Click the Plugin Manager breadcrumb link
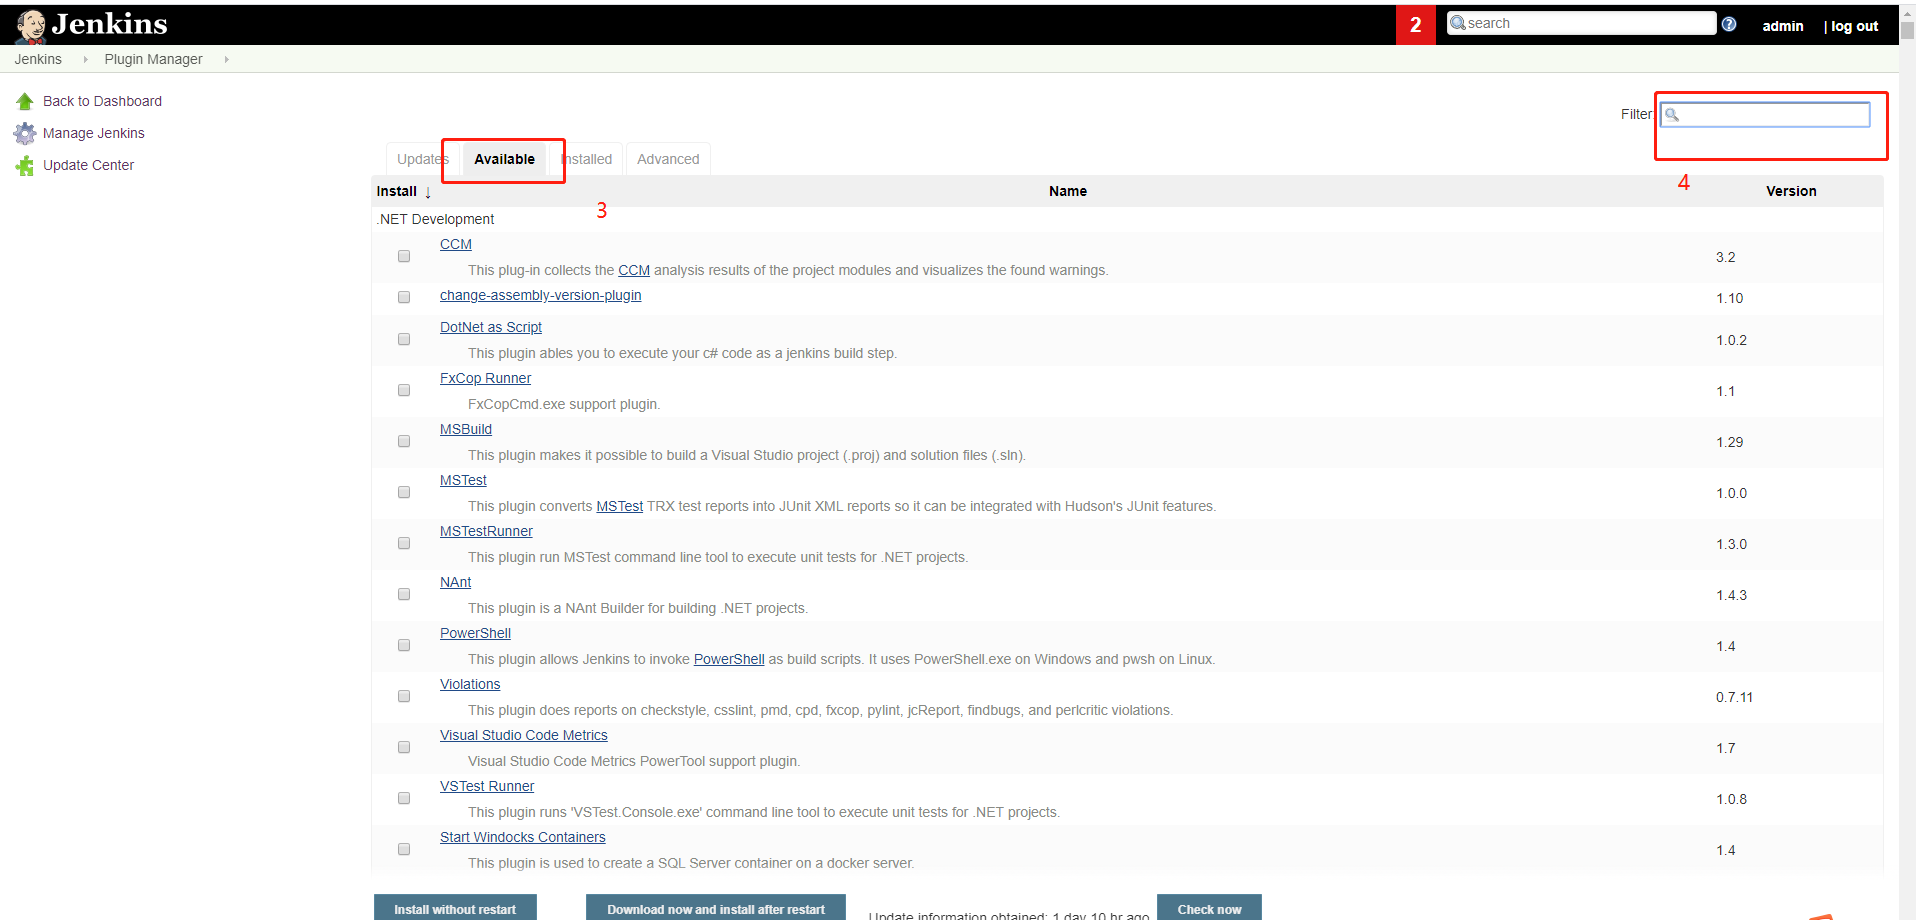The height and width of the screenshot is (920, 1916). [x=153, y=60]
